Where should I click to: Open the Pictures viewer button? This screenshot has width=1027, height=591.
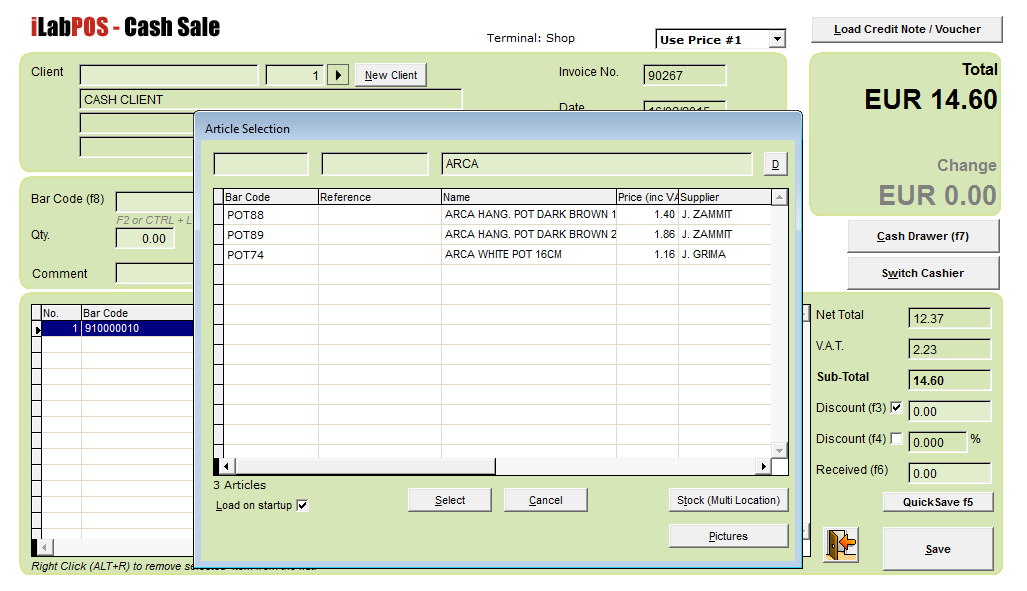(x=728, y=536)
